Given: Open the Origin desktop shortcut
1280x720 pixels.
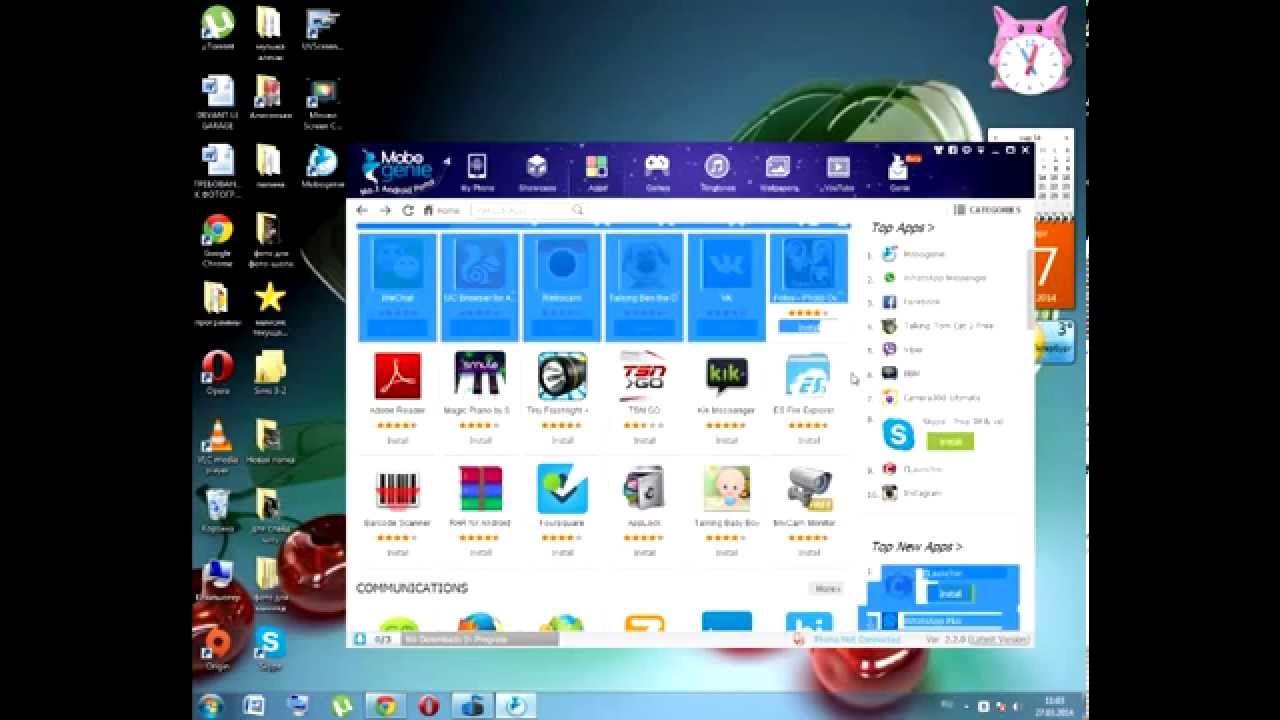Looking at the screenshot, I should click(217, 648).
